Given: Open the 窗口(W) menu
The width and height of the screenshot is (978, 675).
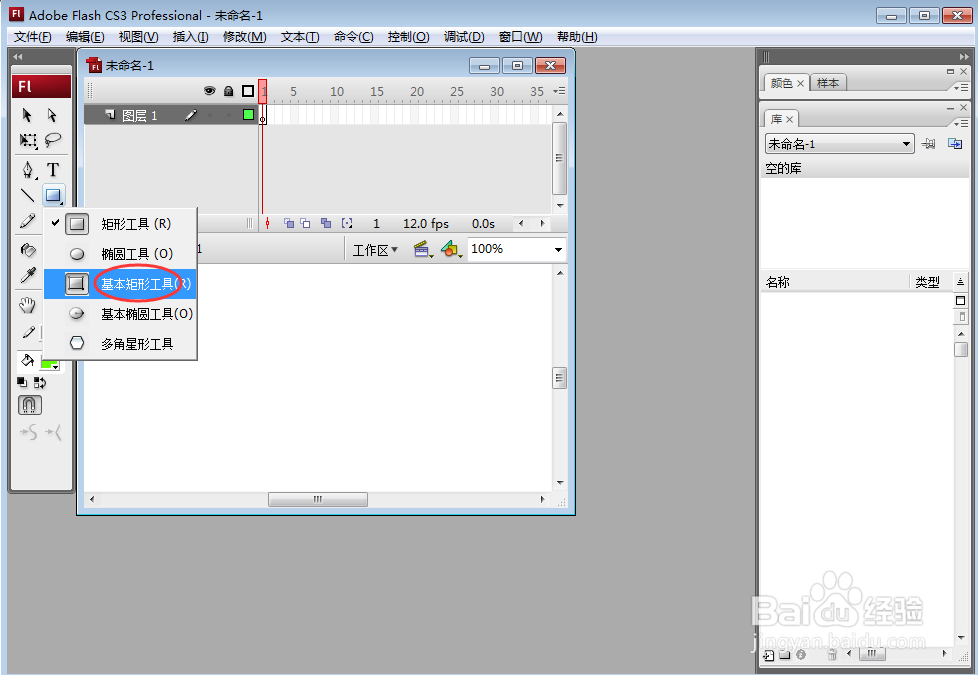Looking at the screenshot, I should pyautogui.click(x=520, y=37).
